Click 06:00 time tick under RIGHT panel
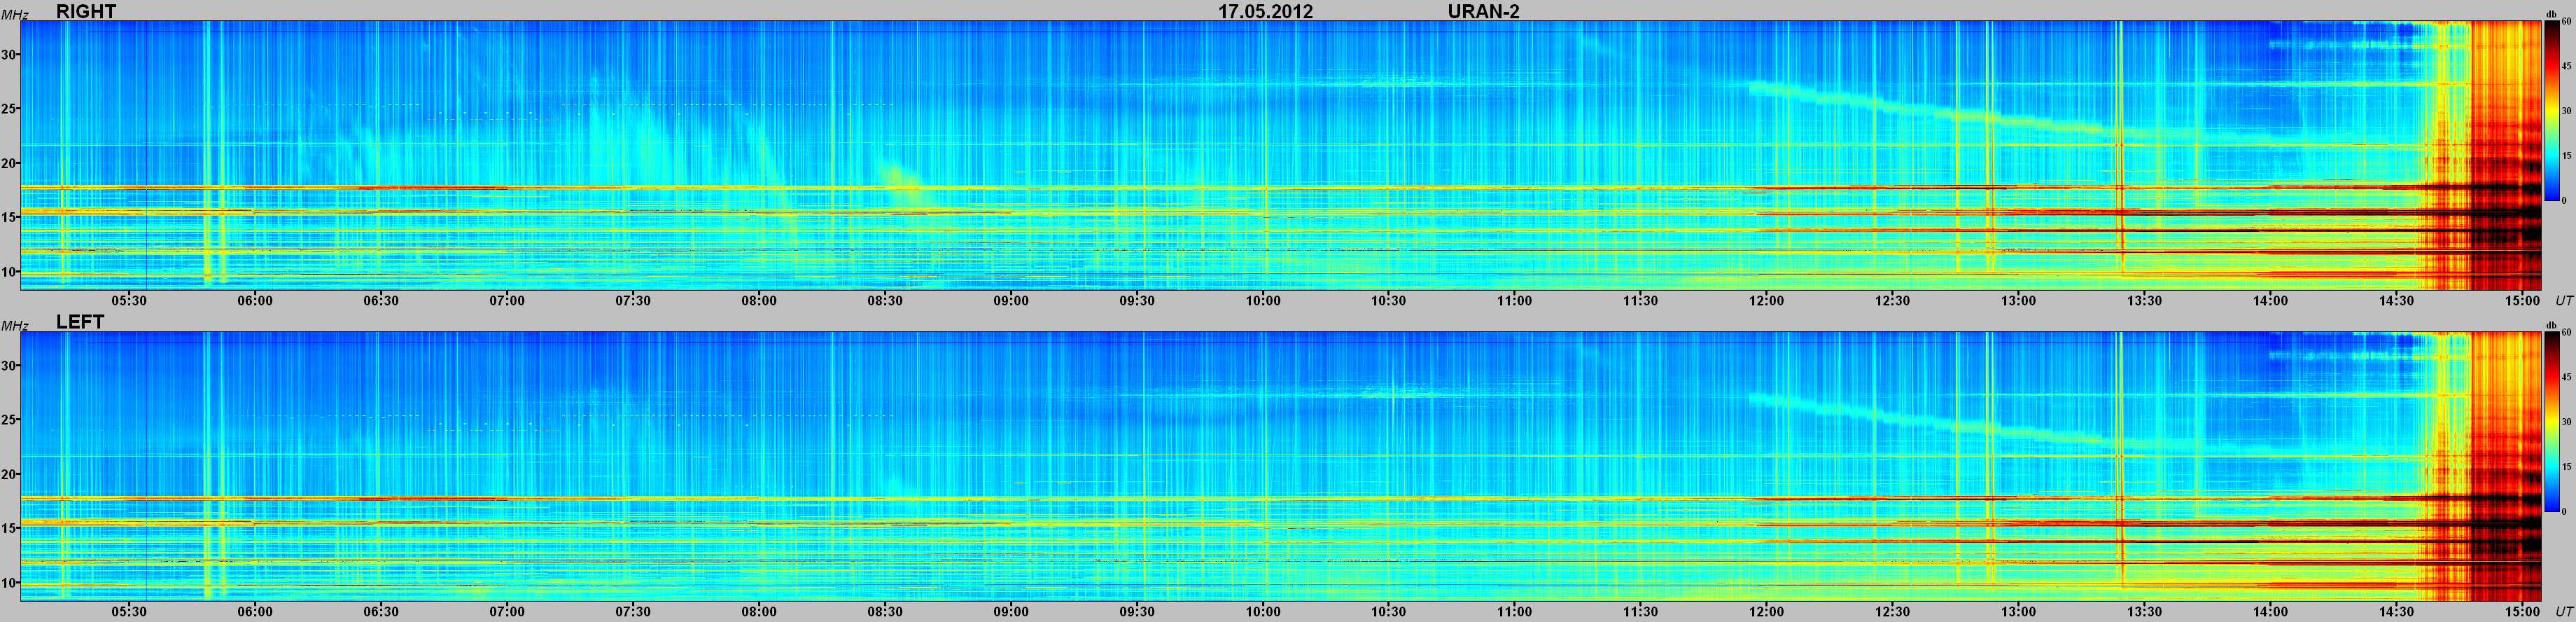Viewport: 2576px width, 622px height. pyautogui.click(x=255, y=300)
